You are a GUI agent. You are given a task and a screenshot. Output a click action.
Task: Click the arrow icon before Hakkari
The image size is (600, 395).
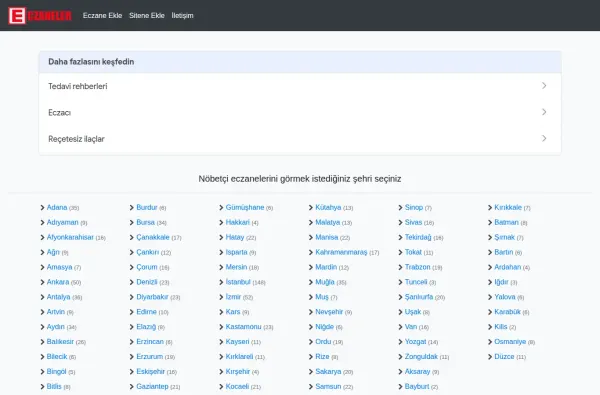click(x=222, y=223)
